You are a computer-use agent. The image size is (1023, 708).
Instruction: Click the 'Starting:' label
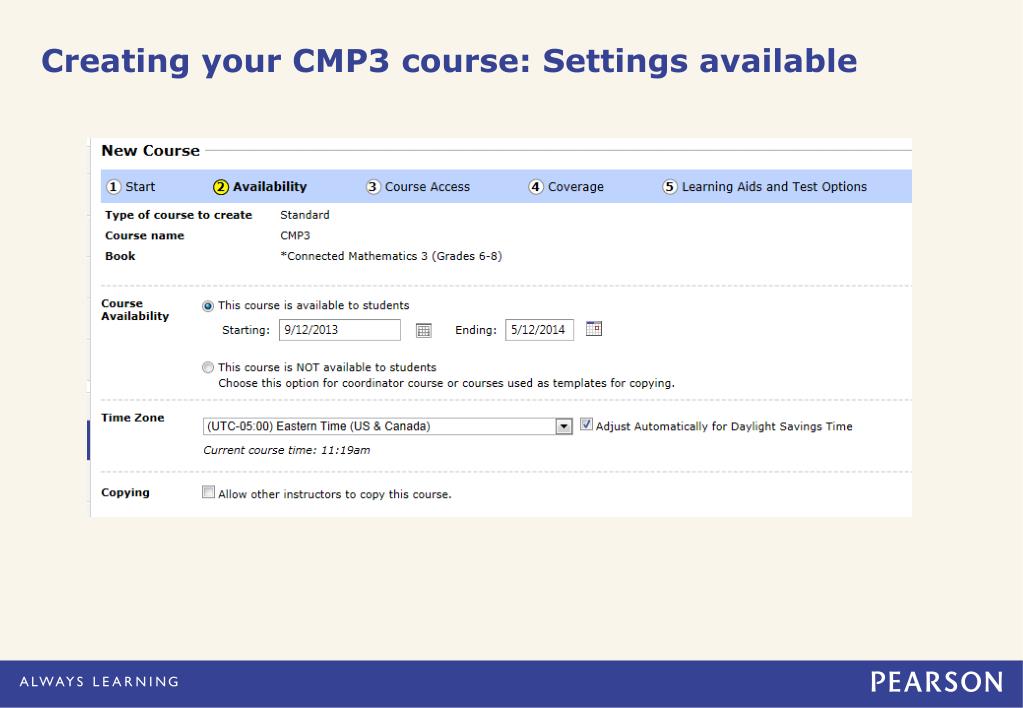coord(246,330)
